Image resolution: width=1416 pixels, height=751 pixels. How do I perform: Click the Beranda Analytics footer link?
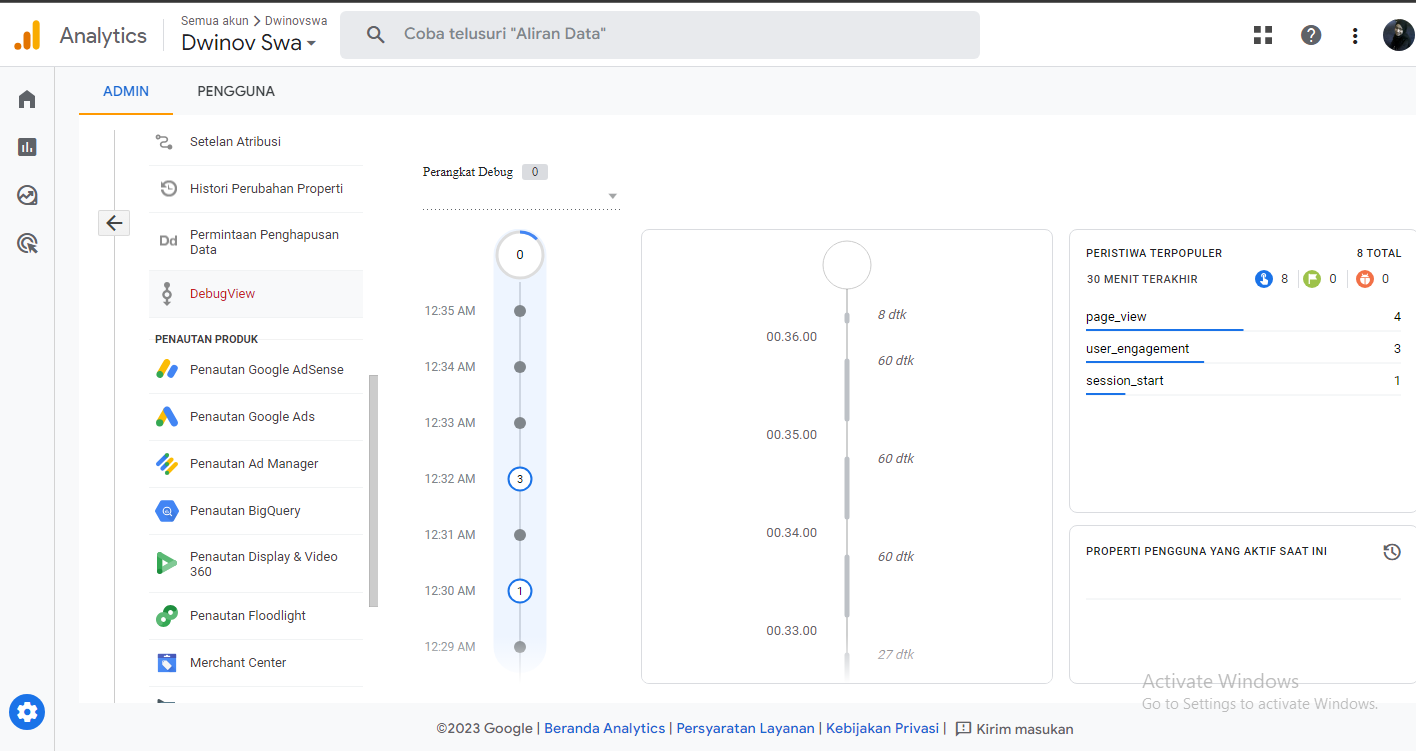pyautogui.click(x=604, y=729)
